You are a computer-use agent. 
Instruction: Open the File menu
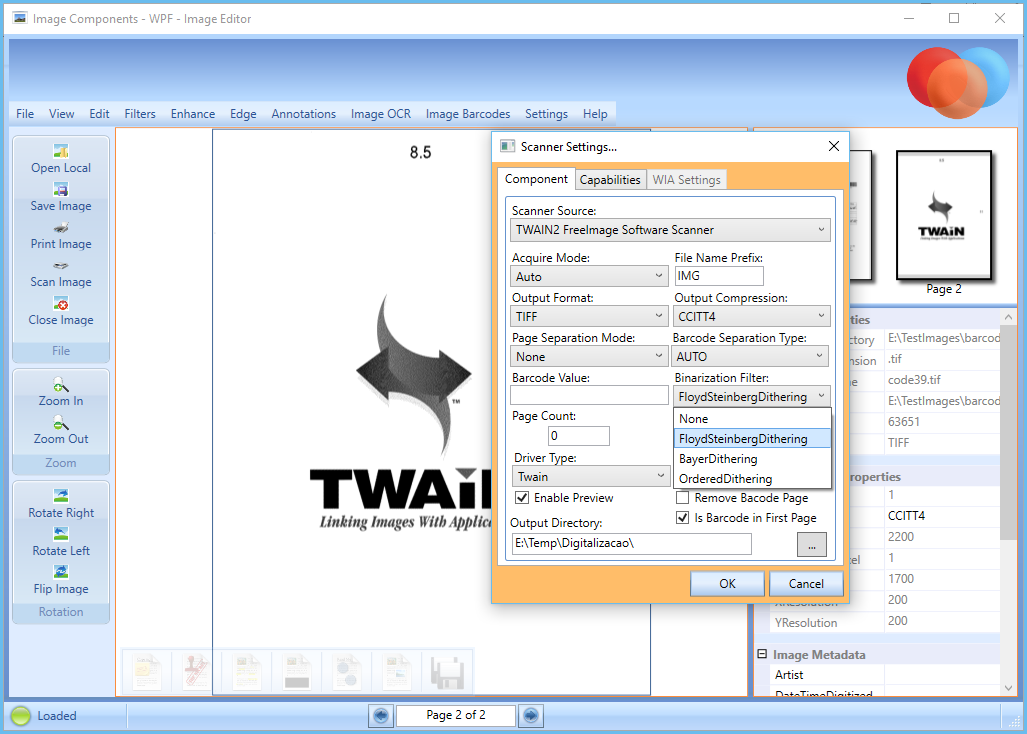[x=25, y=113]
